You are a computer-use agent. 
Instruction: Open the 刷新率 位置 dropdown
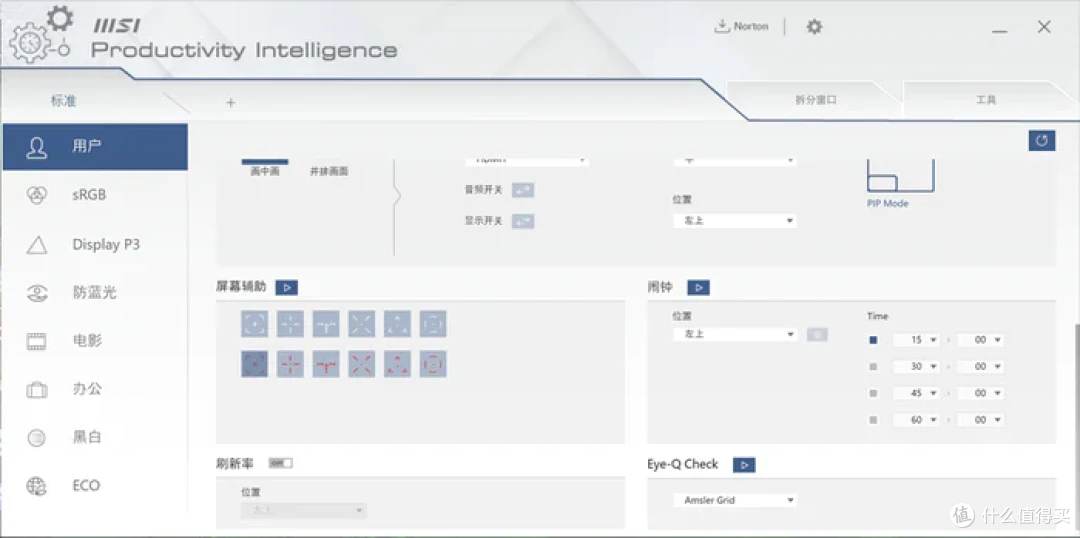304,510
